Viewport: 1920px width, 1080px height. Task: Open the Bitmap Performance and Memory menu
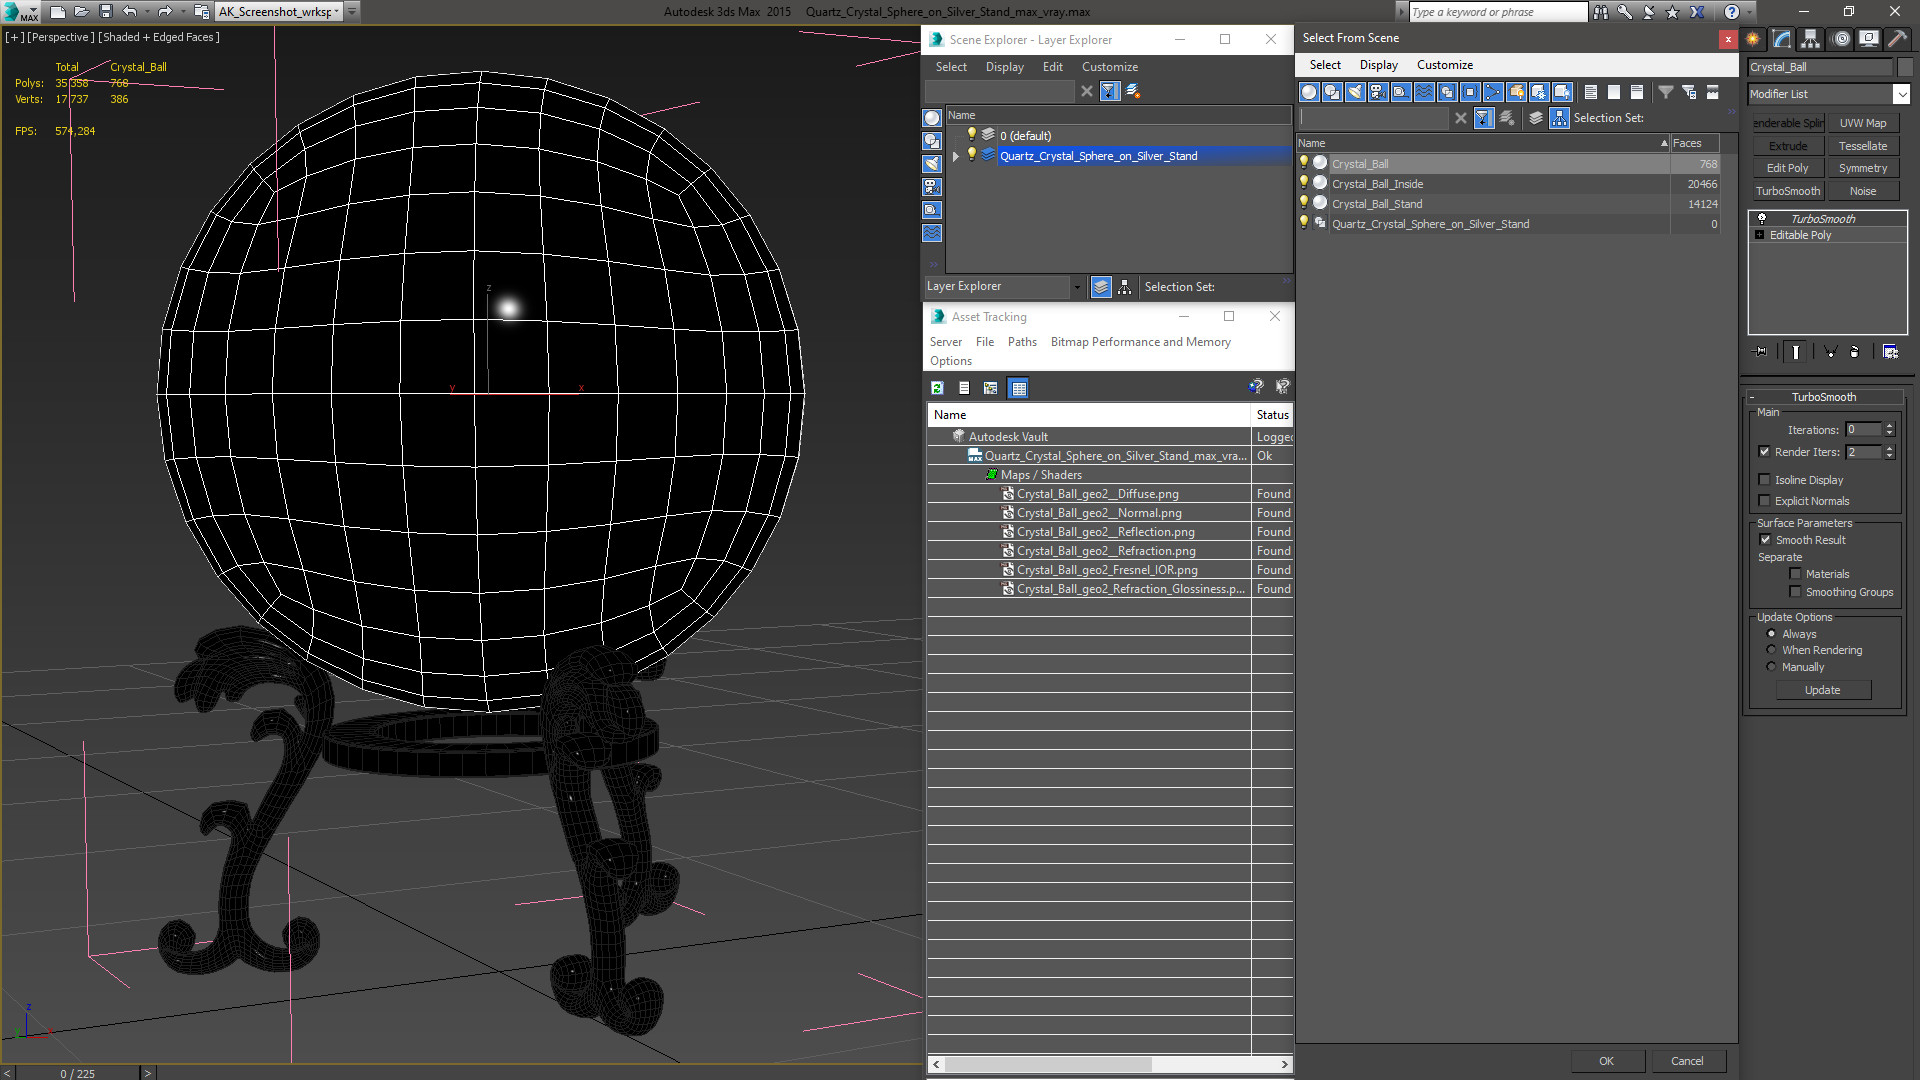(1140, 342)
